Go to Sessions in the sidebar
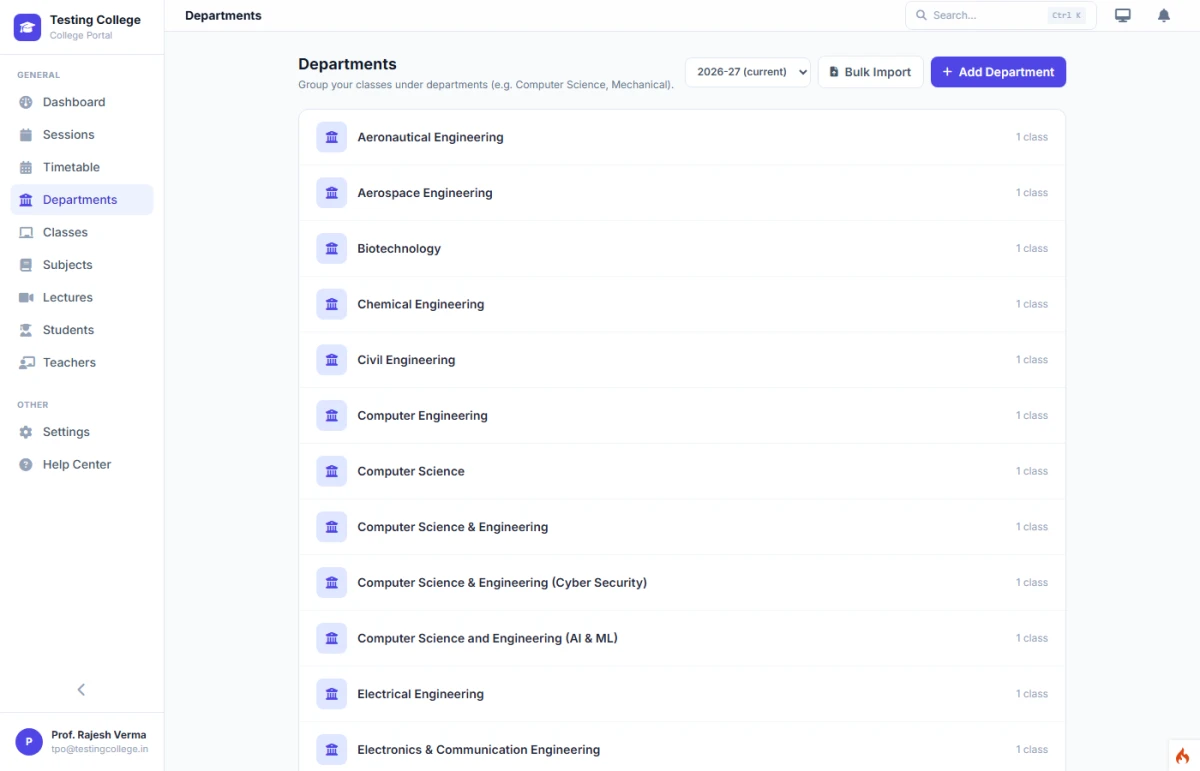Screen dimensions: 1200x771 pos(82,135)
